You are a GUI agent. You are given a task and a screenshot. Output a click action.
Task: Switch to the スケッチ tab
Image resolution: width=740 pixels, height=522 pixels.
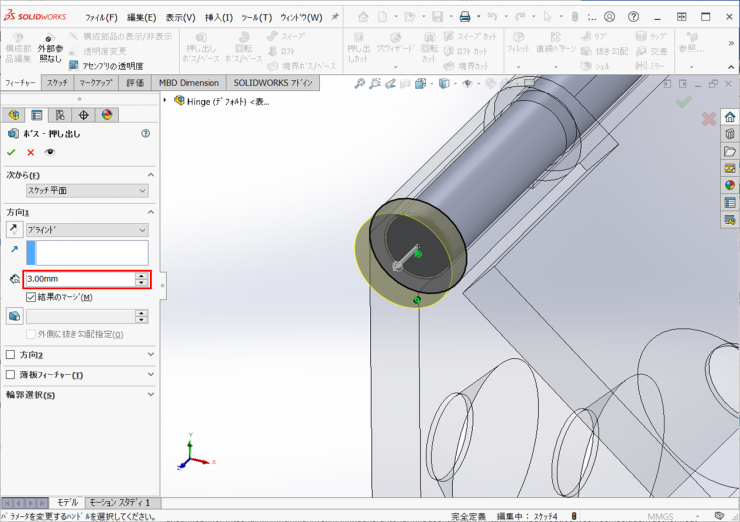coord(57,83)
